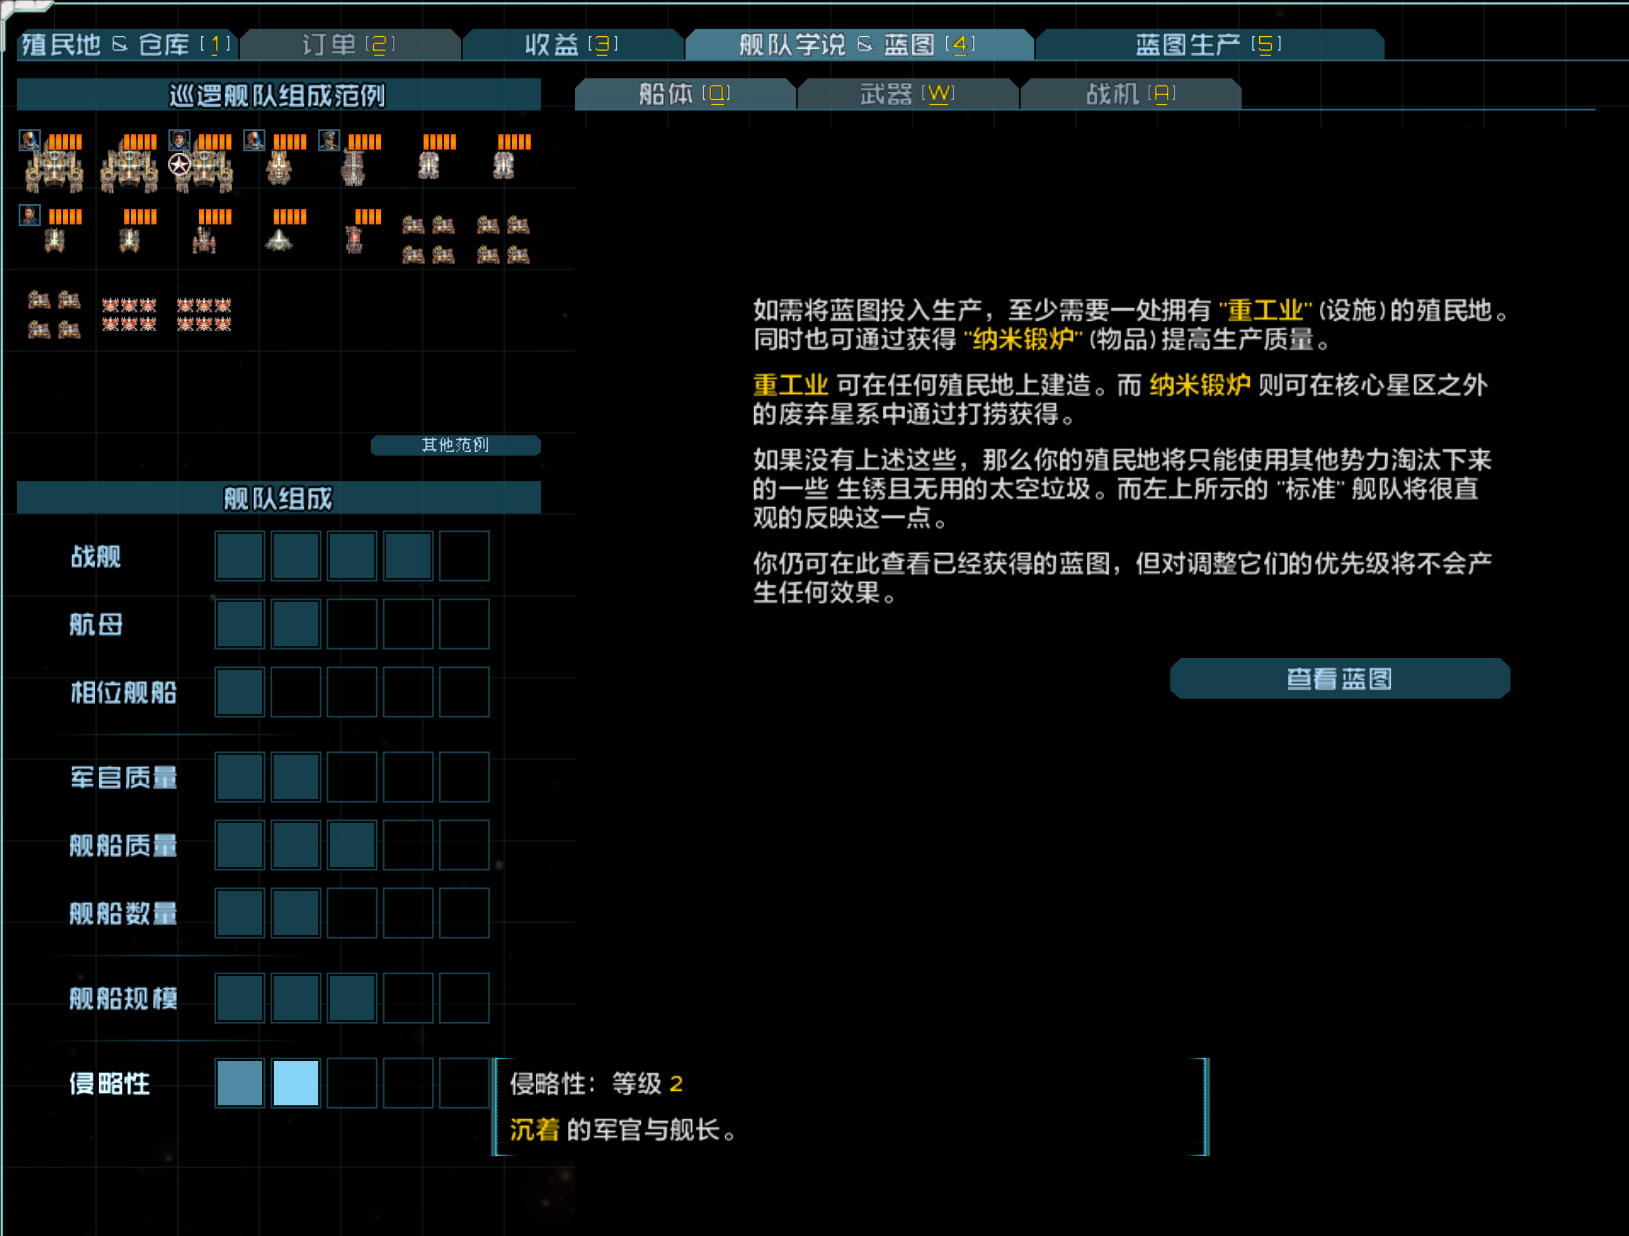Switch to the 收益 tab
Viewport: 1629px width, 1236px height.
click(x=572, y=45)
